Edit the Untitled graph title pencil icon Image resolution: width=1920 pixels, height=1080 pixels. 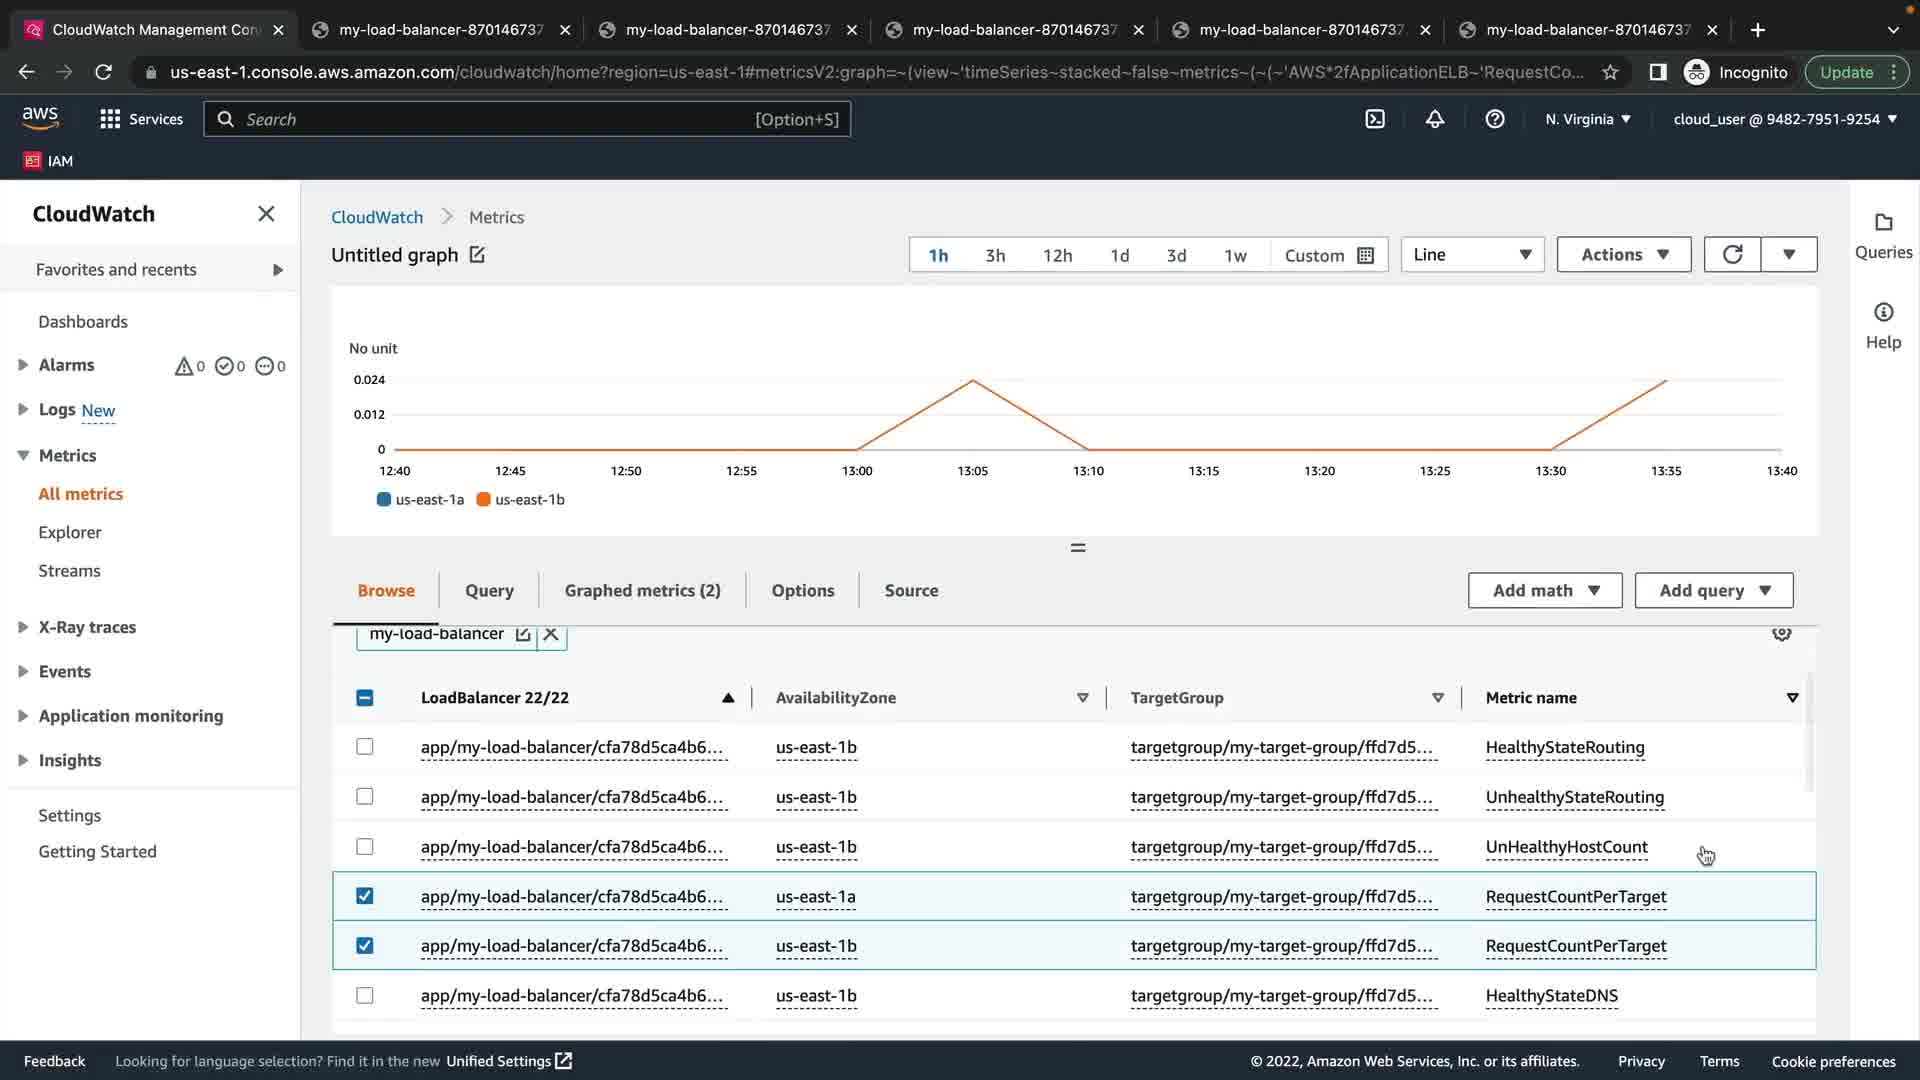(x=477, y=255)
